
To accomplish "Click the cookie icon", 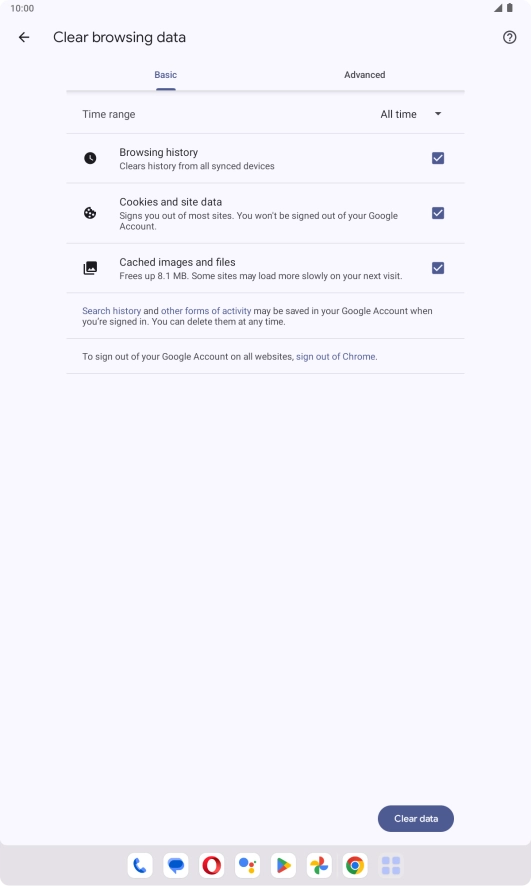I will coord(90,213).
